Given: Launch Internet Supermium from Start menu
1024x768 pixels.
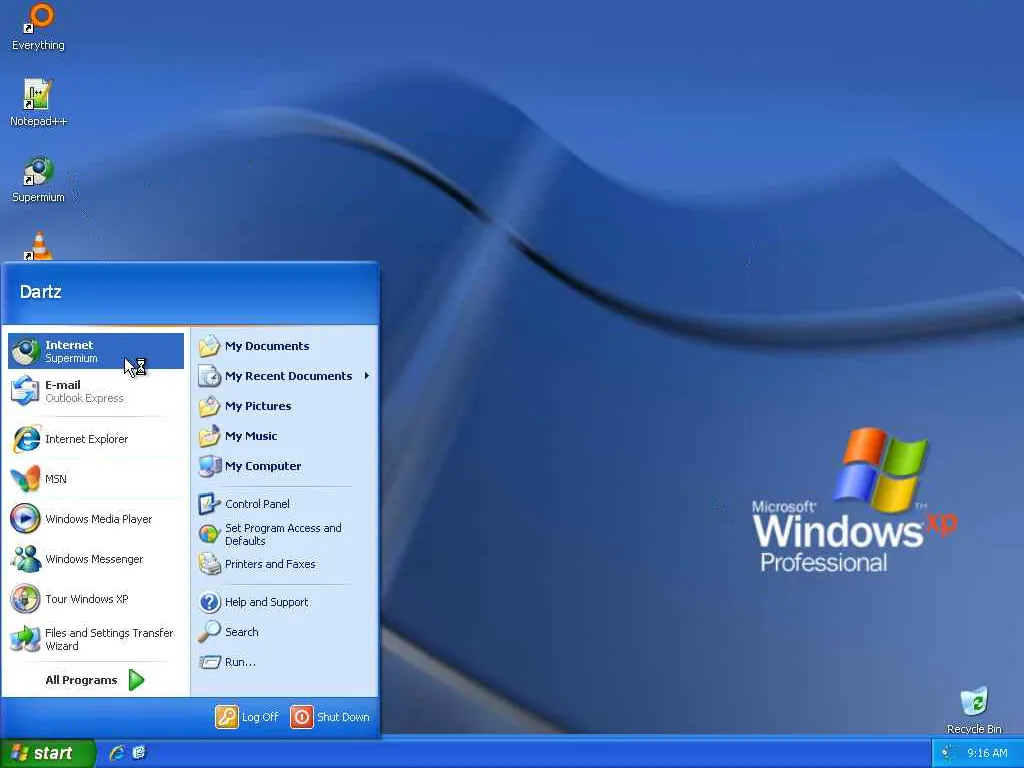Looking at the screenshot, I should pyautogui.click(x=96, y=351).
